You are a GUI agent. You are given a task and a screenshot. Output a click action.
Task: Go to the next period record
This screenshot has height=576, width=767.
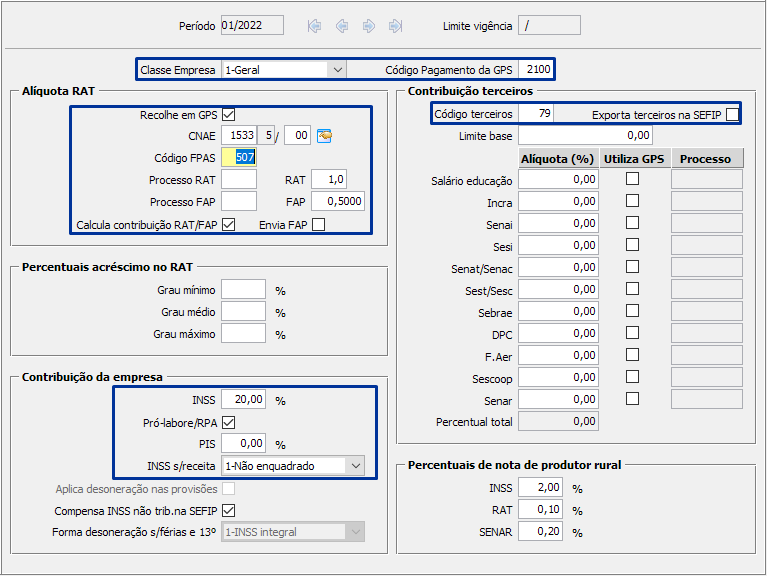click(x=369, y=26)
